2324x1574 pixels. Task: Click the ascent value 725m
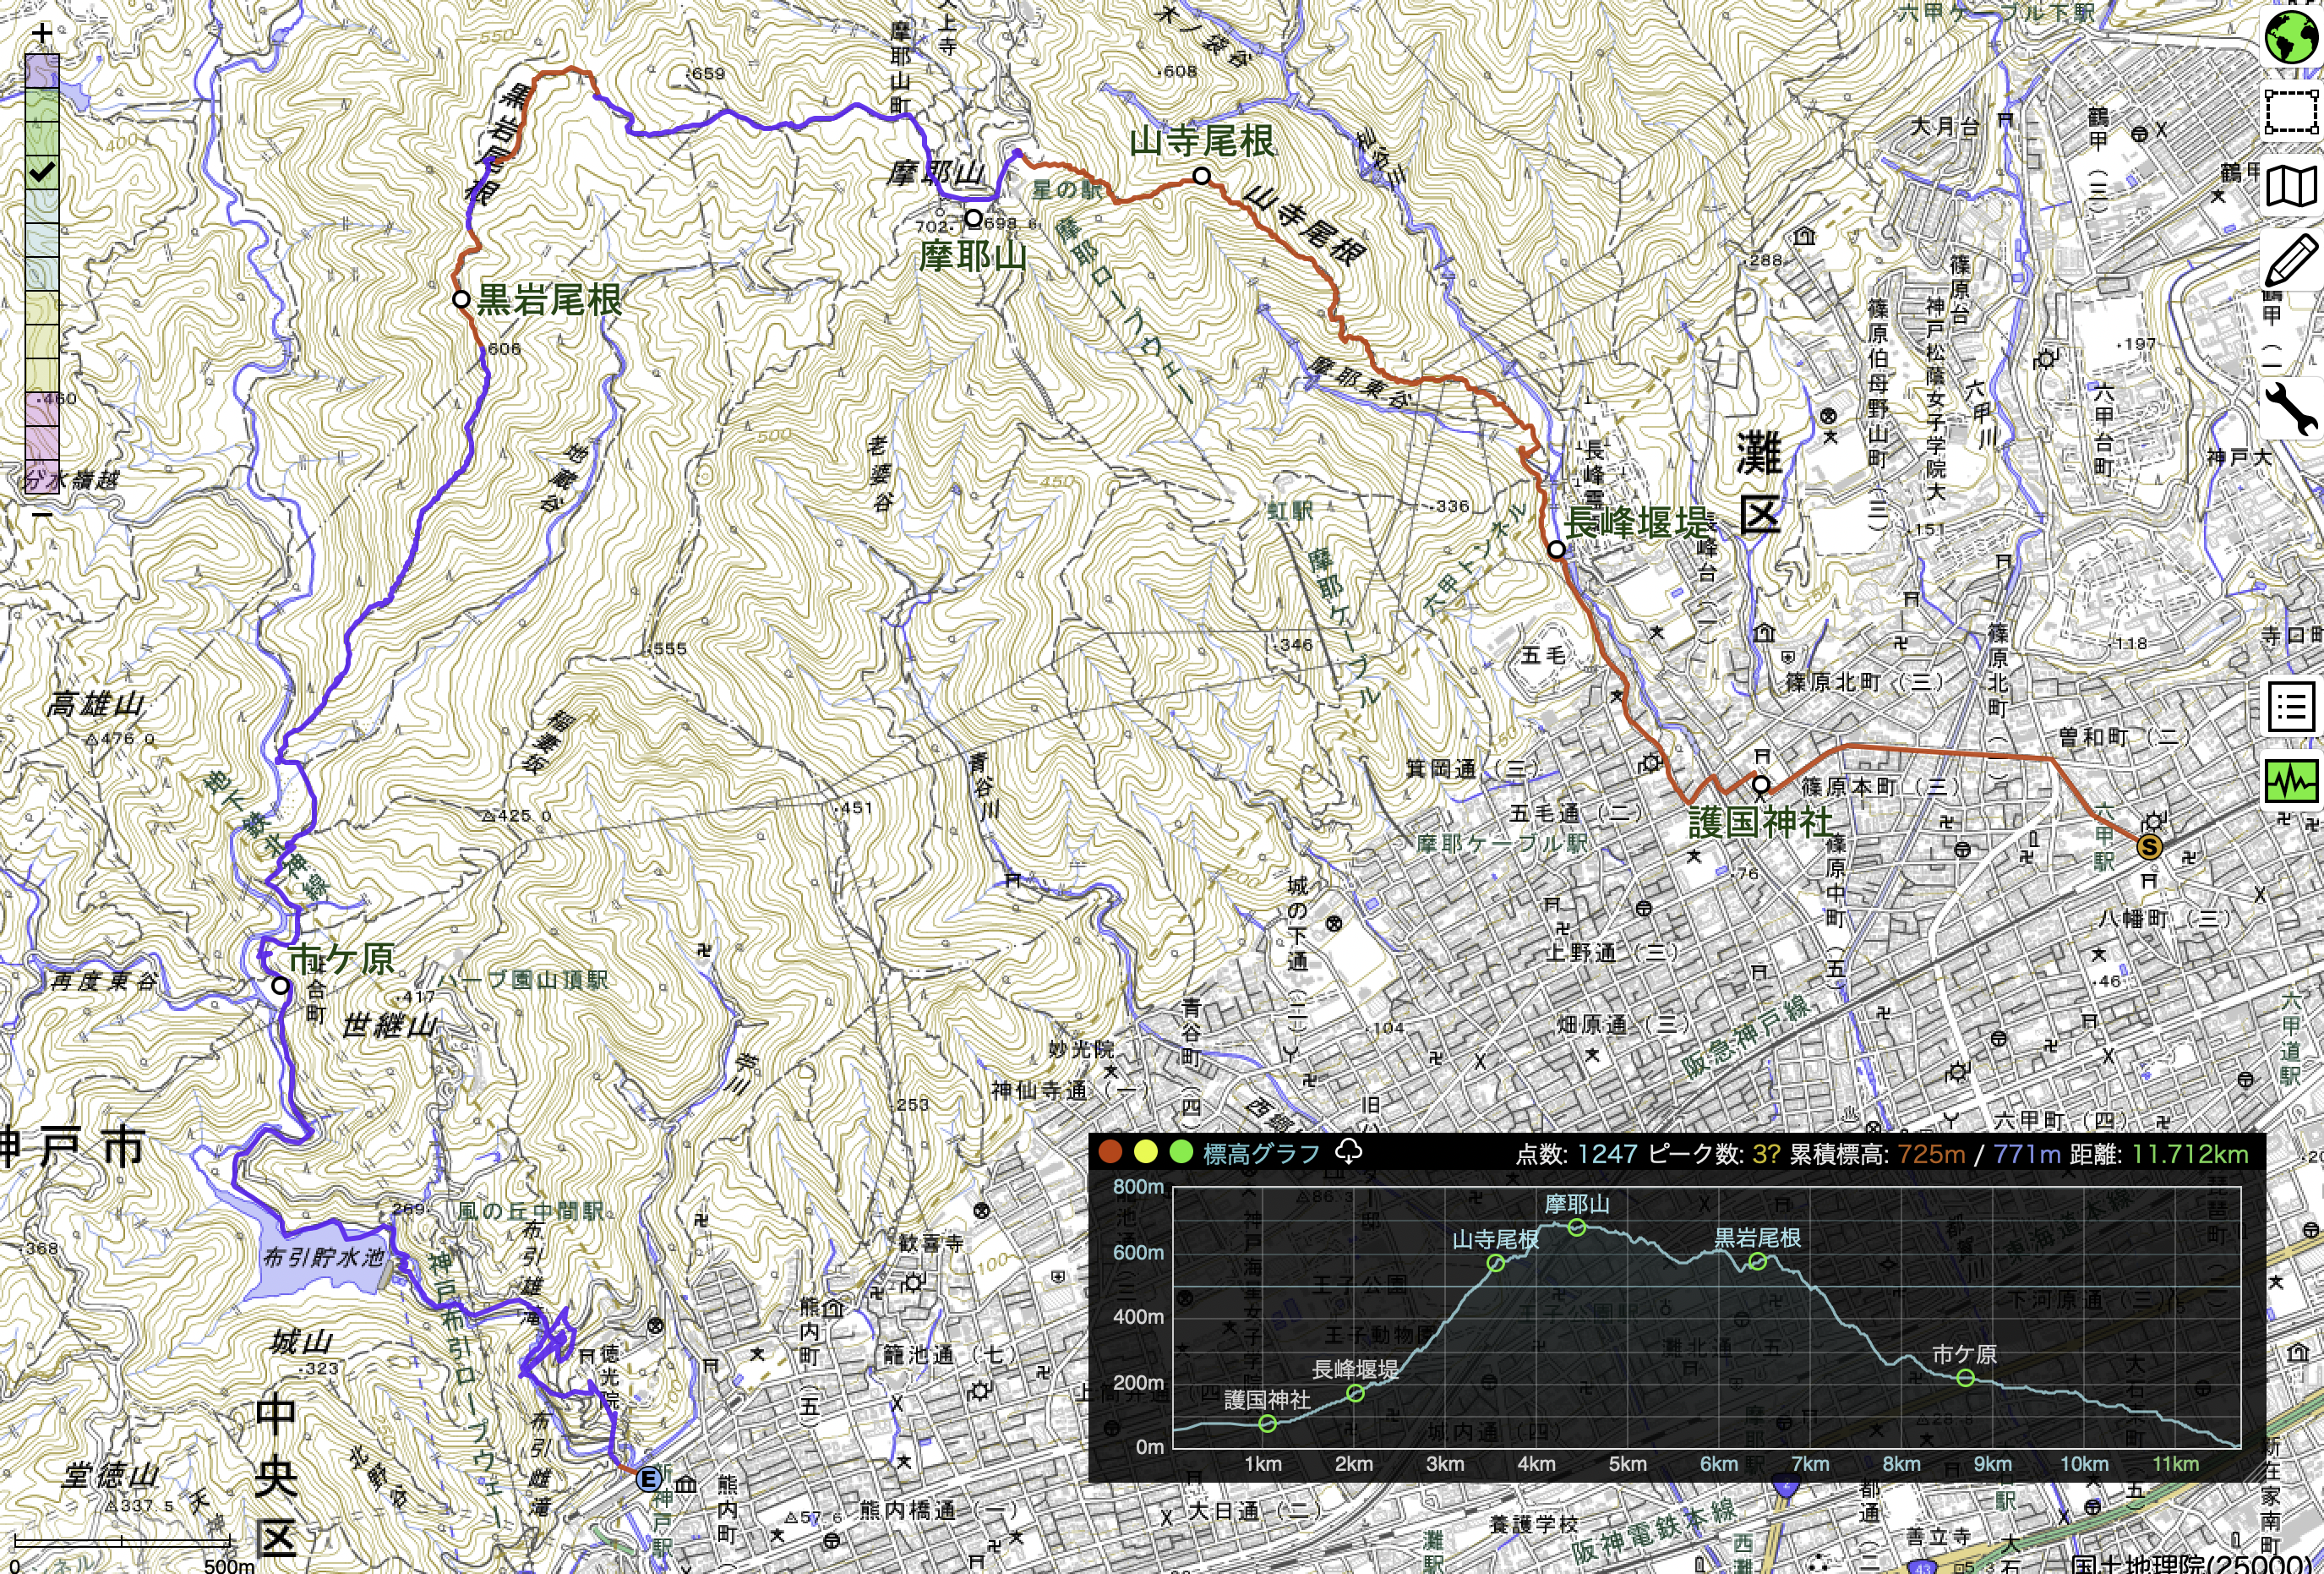point(1932,1154)
